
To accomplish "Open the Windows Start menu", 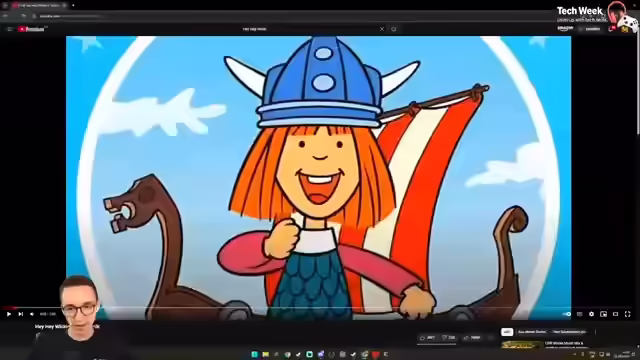I will click(254, 354).
